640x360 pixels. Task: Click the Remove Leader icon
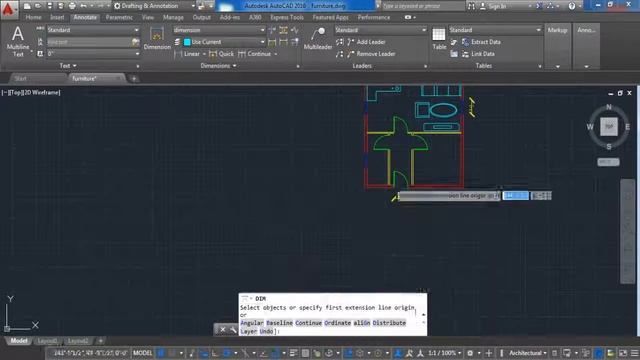pyautogui.click(x=351, y=54)
